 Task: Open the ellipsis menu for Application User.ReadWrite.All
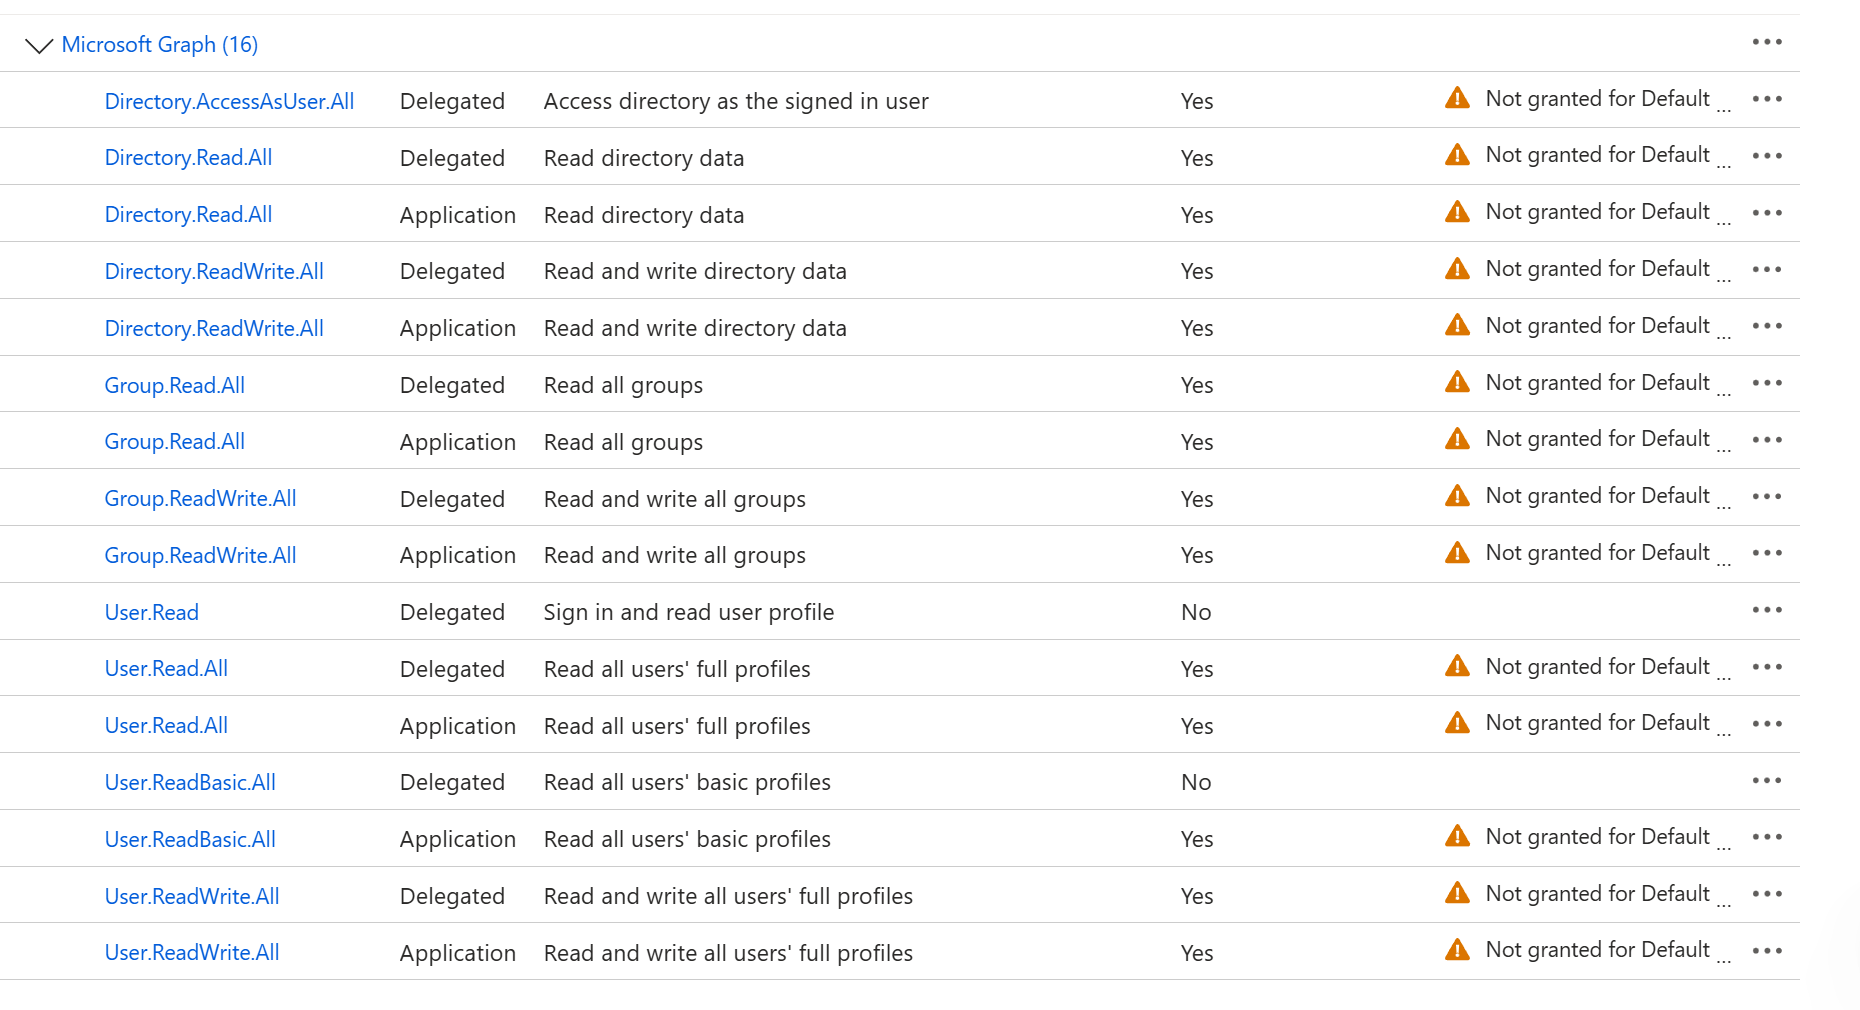pyautogui.click(x=1767, y=951)
